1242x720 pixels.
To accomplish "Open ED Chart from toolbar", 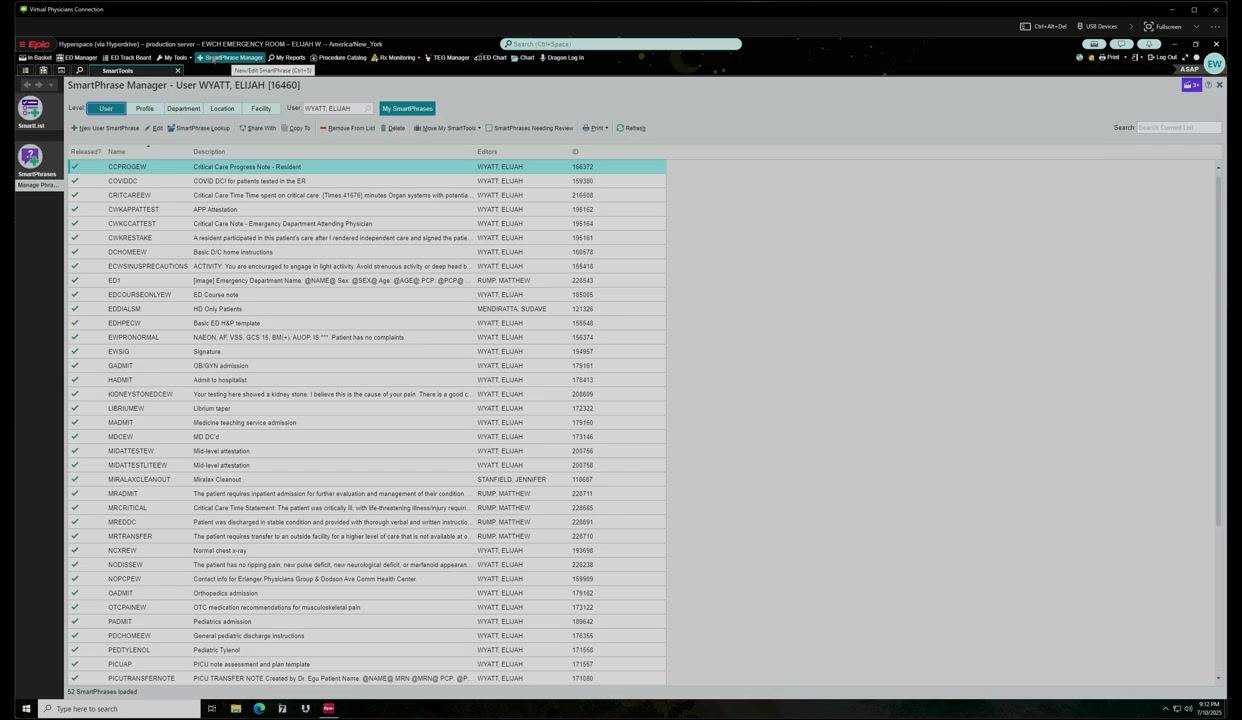I will click(x=491, y=58).
